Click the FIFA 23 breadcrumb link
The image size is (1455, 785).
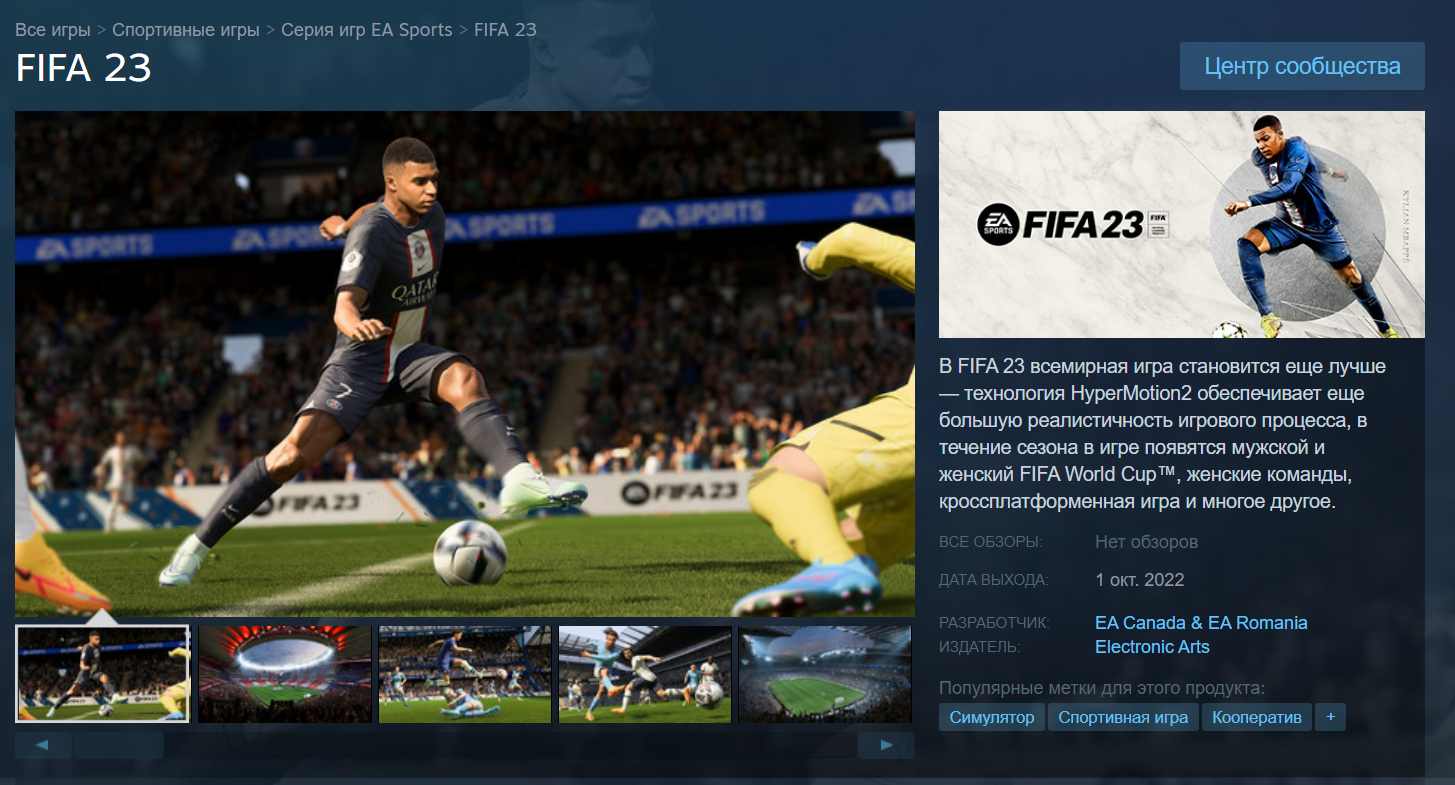[505, 29]
